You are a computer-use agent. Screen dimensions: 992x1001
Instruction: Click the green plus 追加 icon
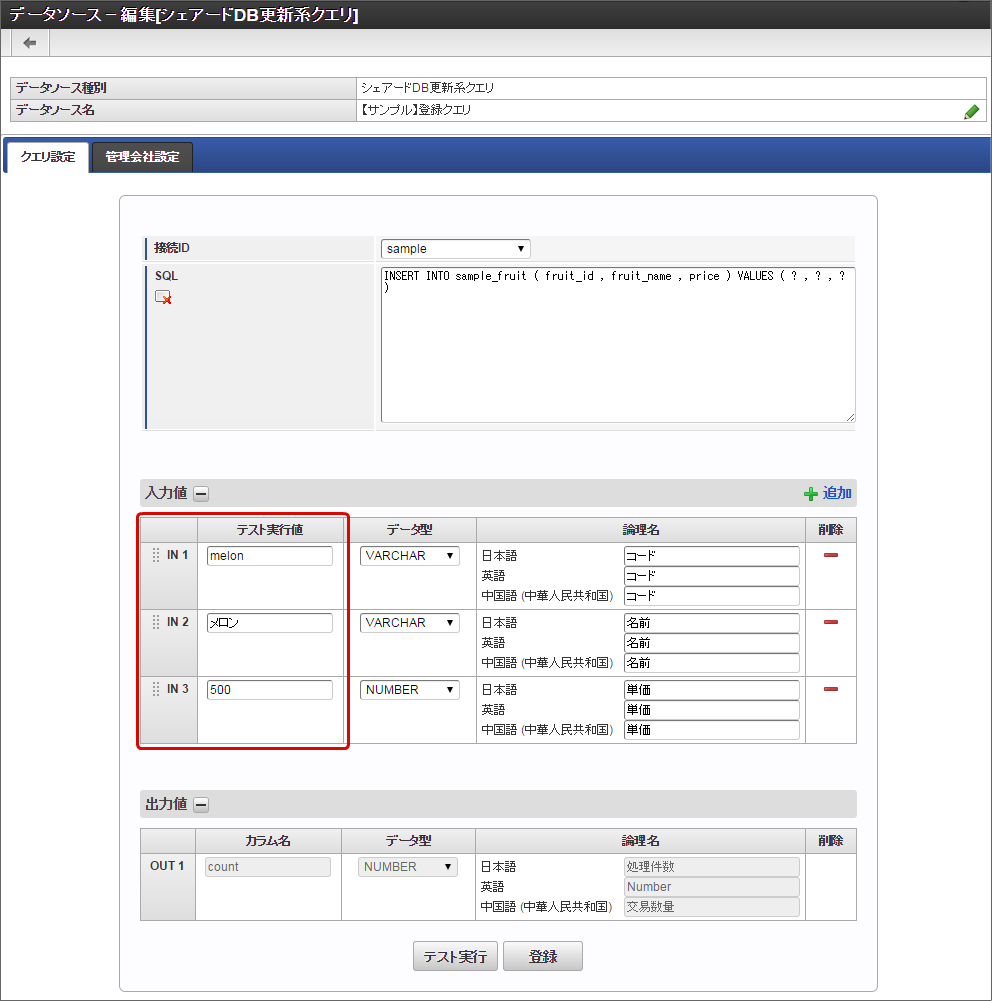coord(811,494)
